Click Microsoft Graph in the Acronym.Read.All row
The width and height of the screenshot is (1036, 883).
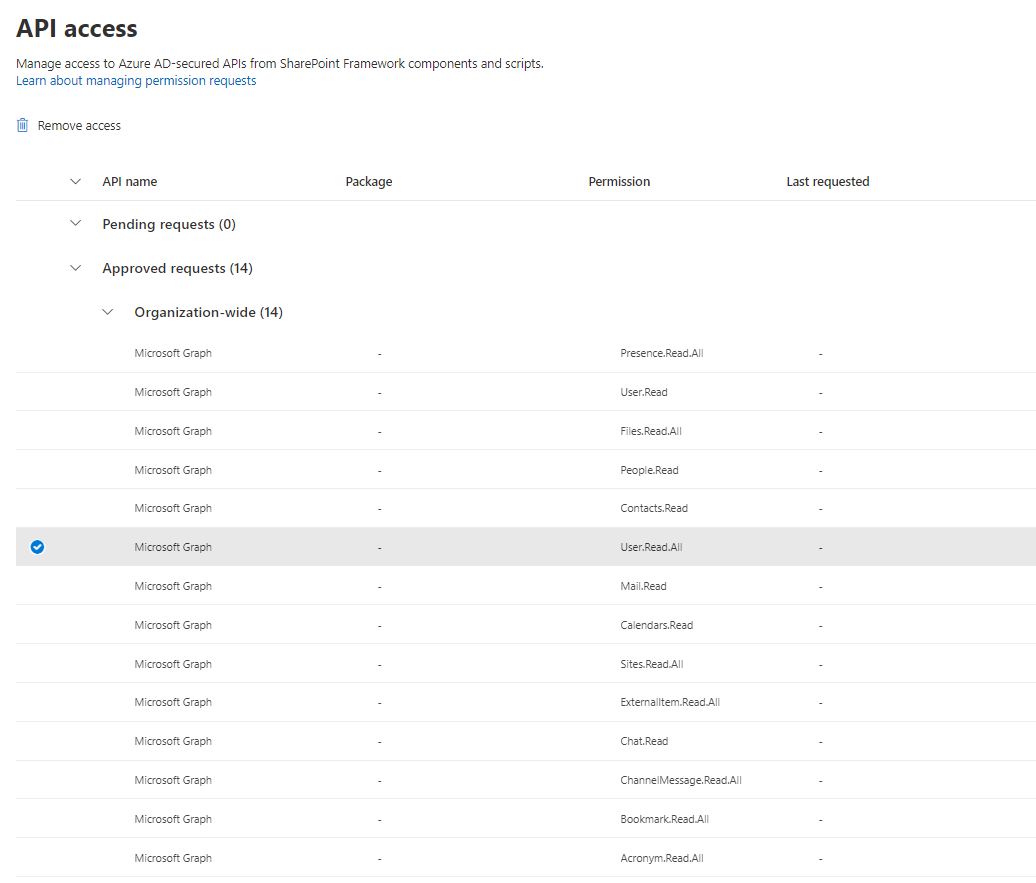tap(173, 858)
